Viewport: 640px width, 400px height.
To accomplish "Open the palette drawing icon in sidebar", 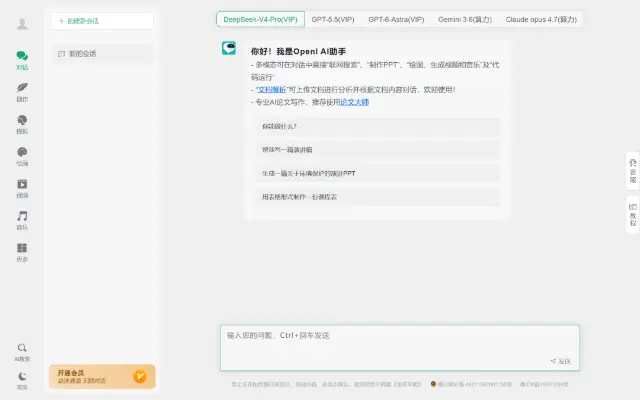I will coord(22,152).
